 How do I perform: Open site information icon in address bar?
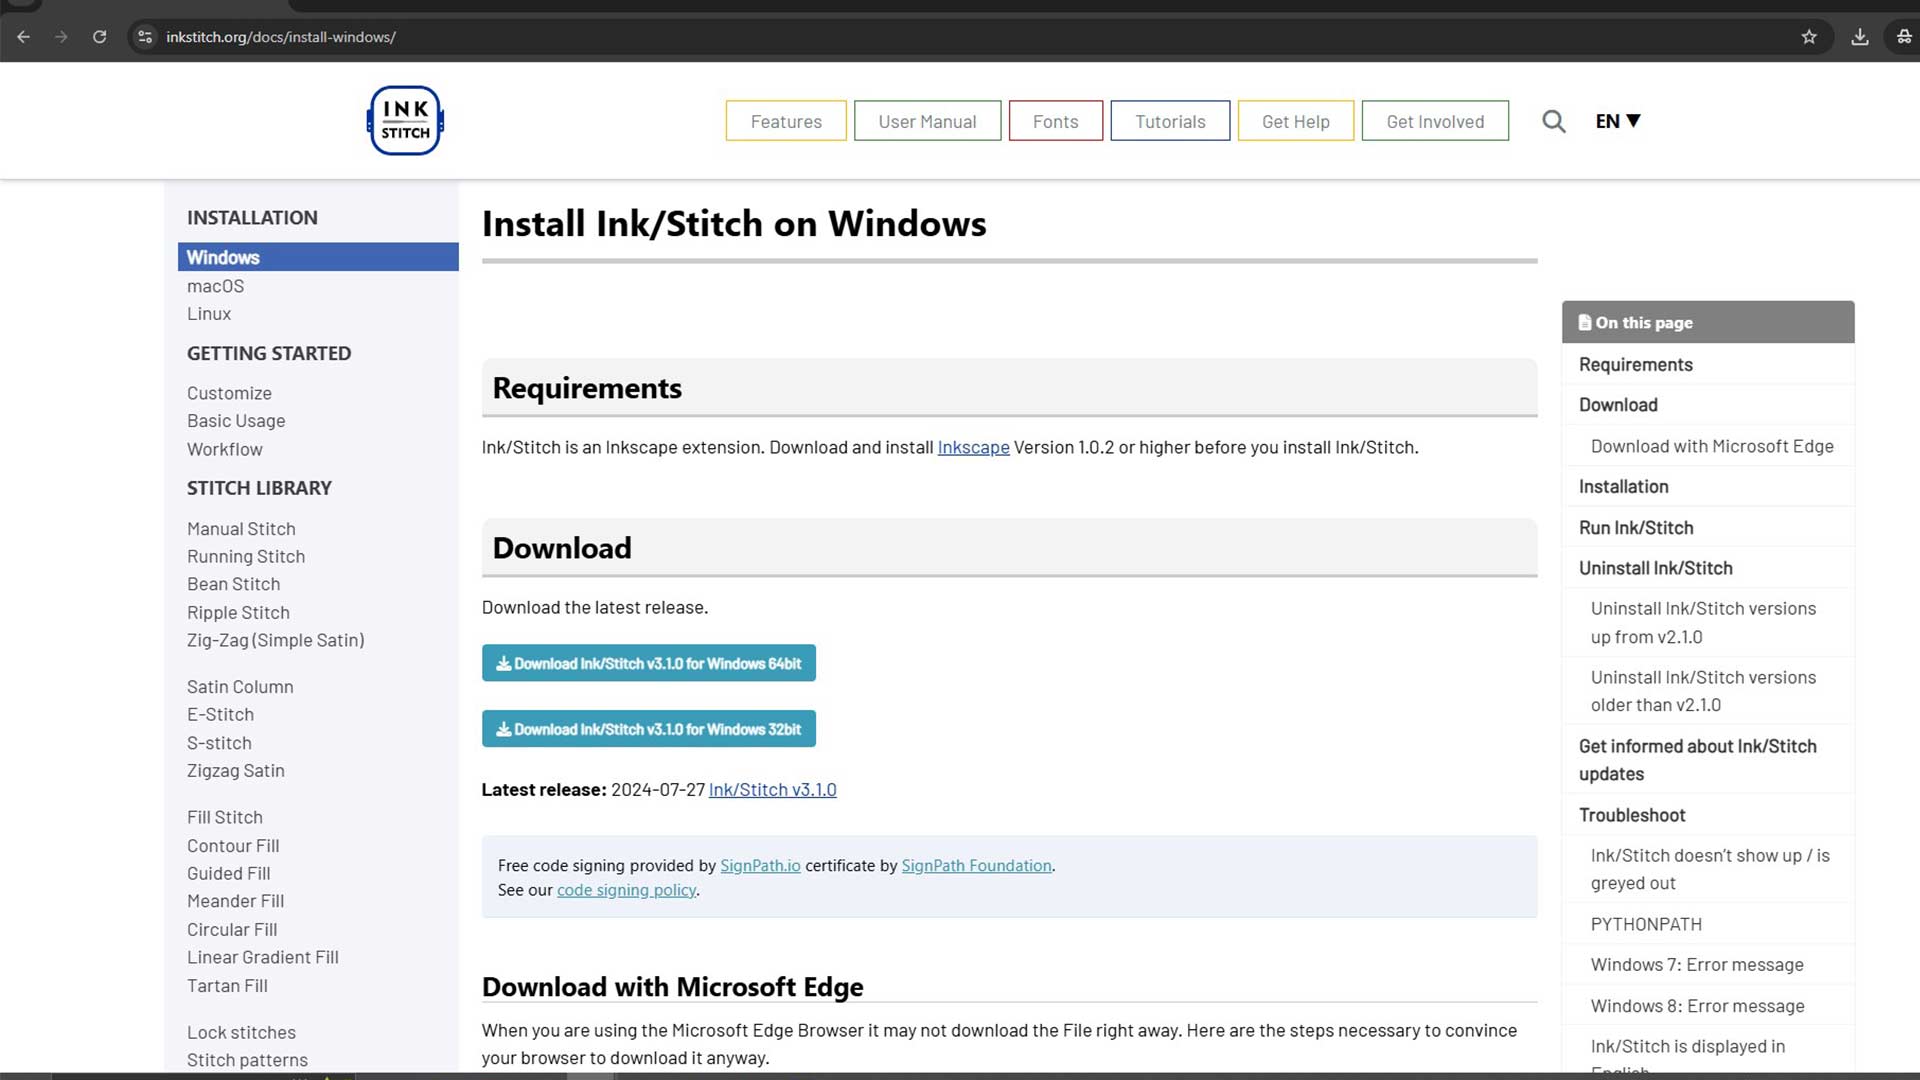coord(145,37)
